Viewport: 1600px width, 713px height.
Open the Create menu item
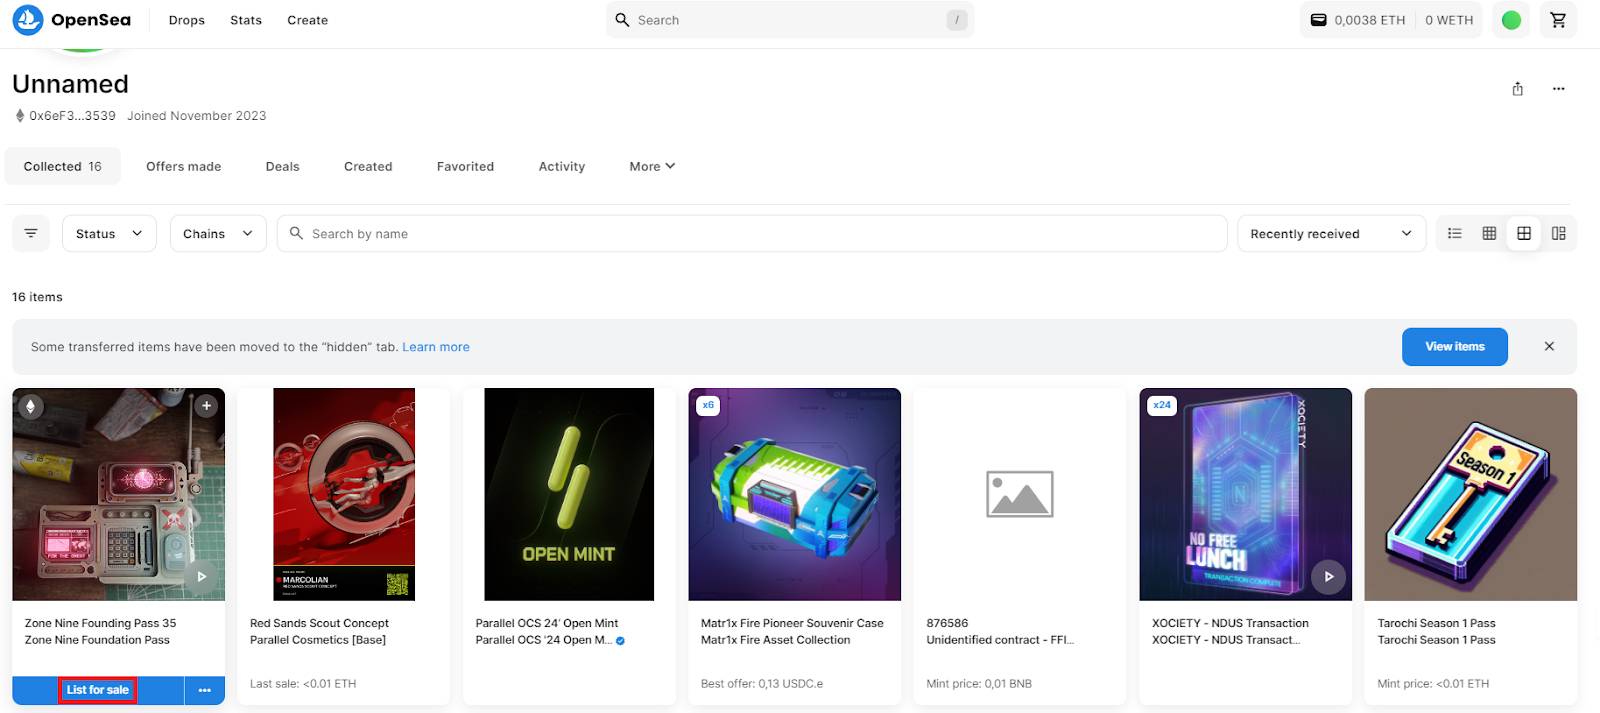click(308, 20)
